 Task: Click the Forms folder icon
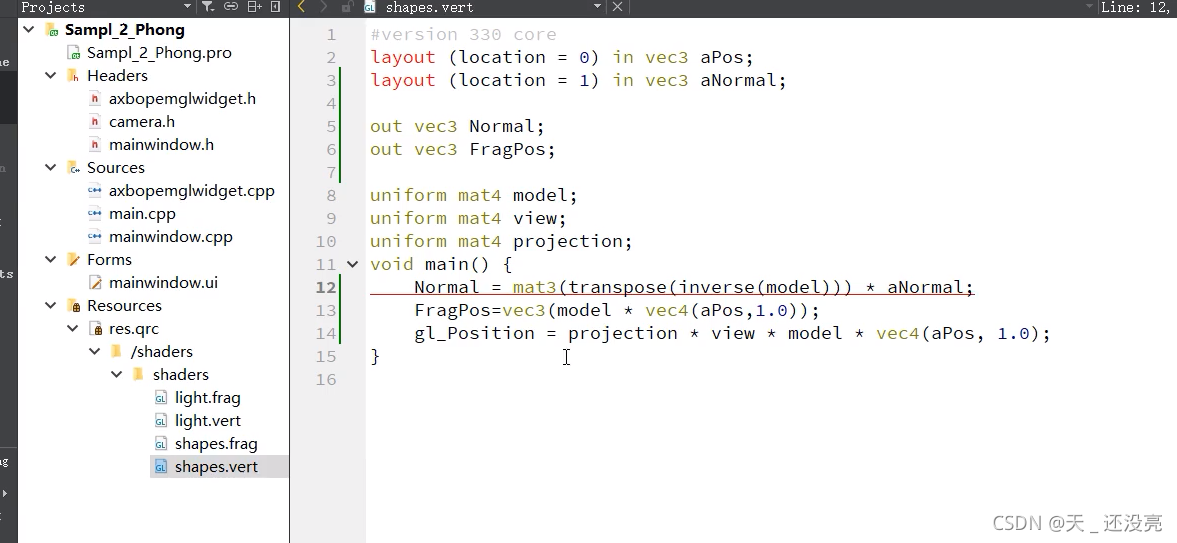click(x=74, y=259)
